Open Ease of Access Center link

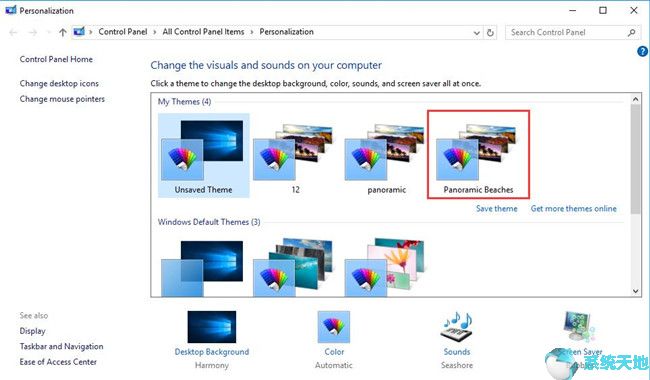[58, 362]
